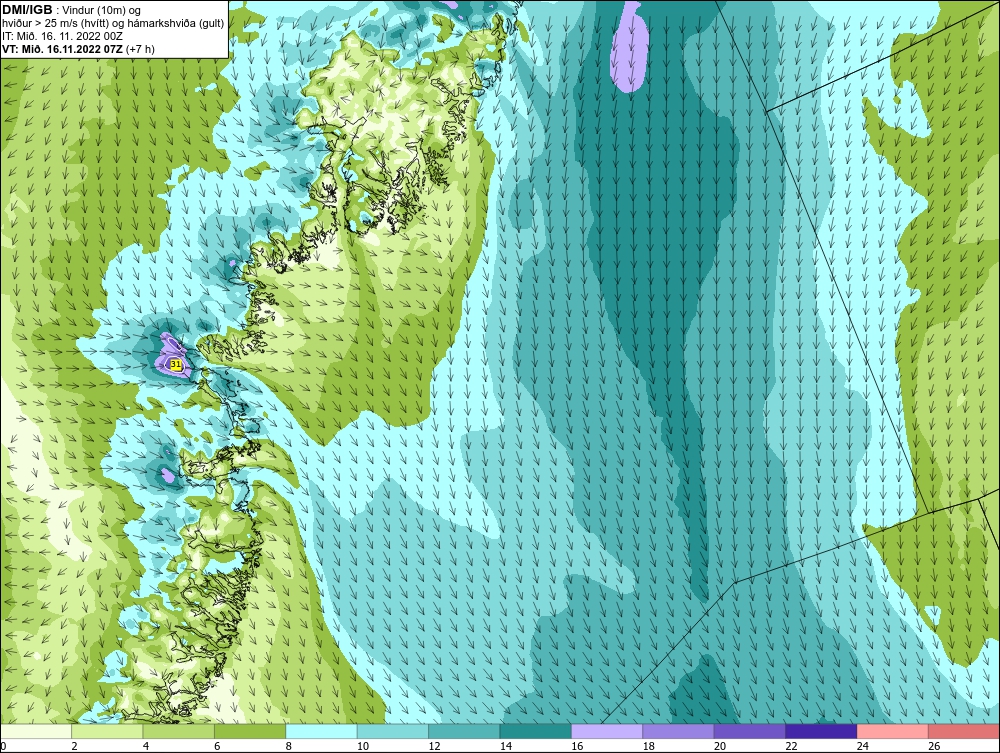This screenshot has width=1000, height=753.
Task: Select the 22-24 m/s dark indigo swatch
Action: tap(821, 731)
